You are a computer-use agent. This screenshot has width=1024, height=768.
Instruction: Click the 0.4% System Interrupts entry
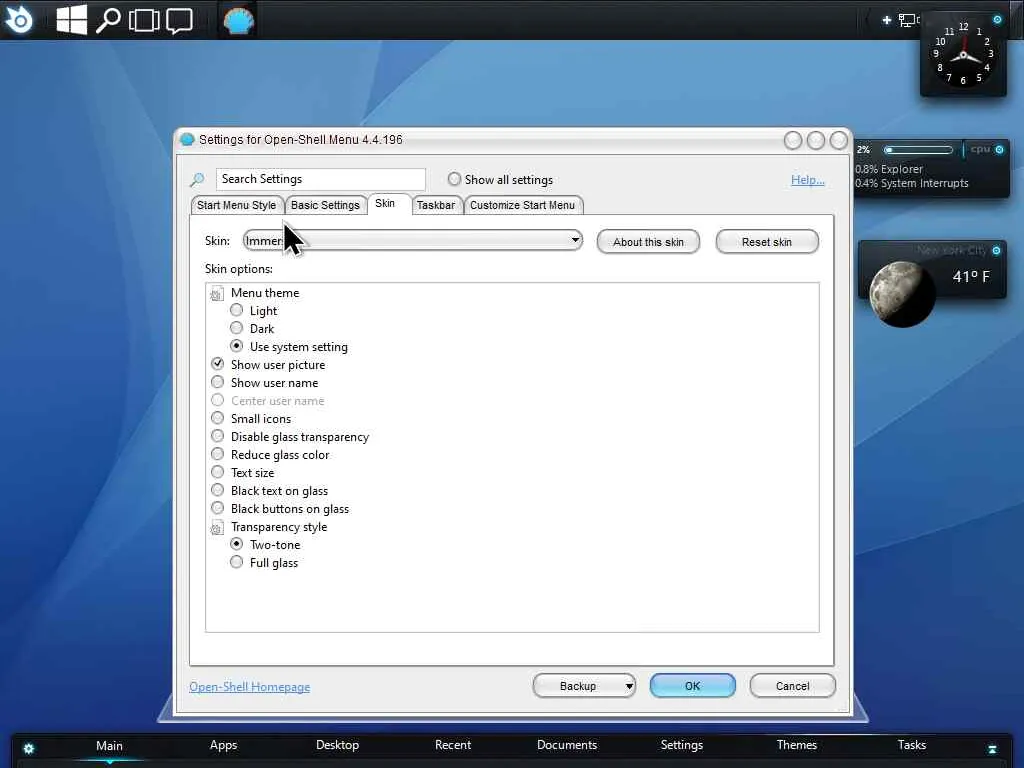coord(912,184)
